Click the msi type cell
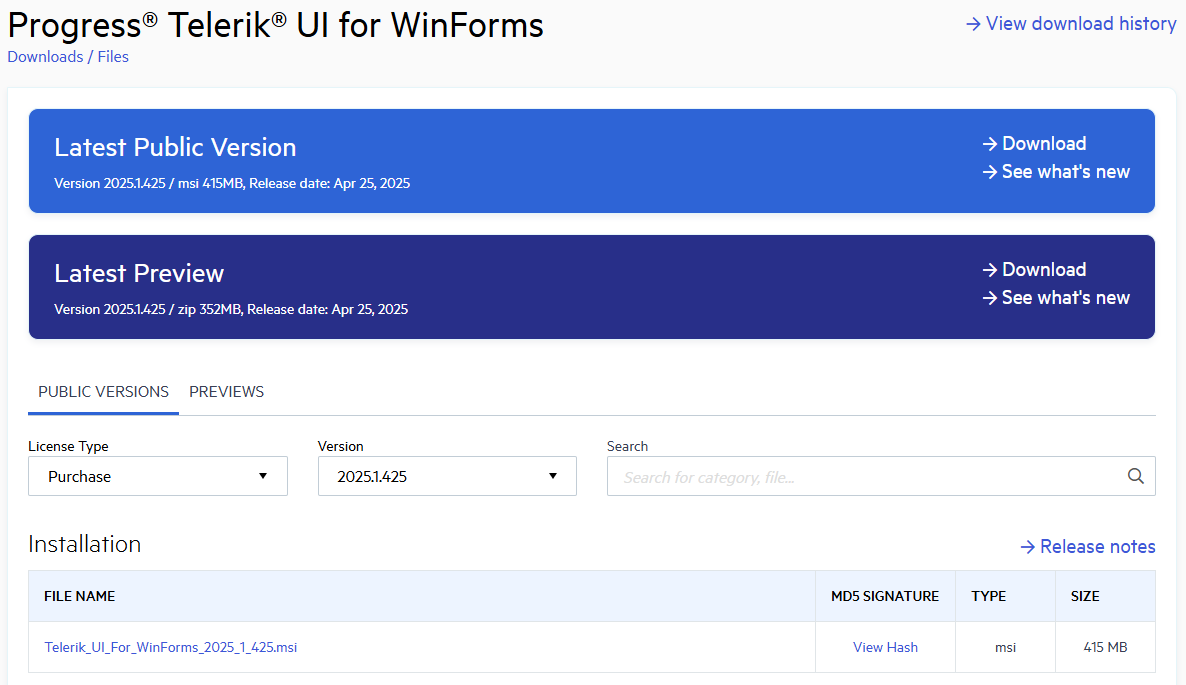 [1005, 647]
